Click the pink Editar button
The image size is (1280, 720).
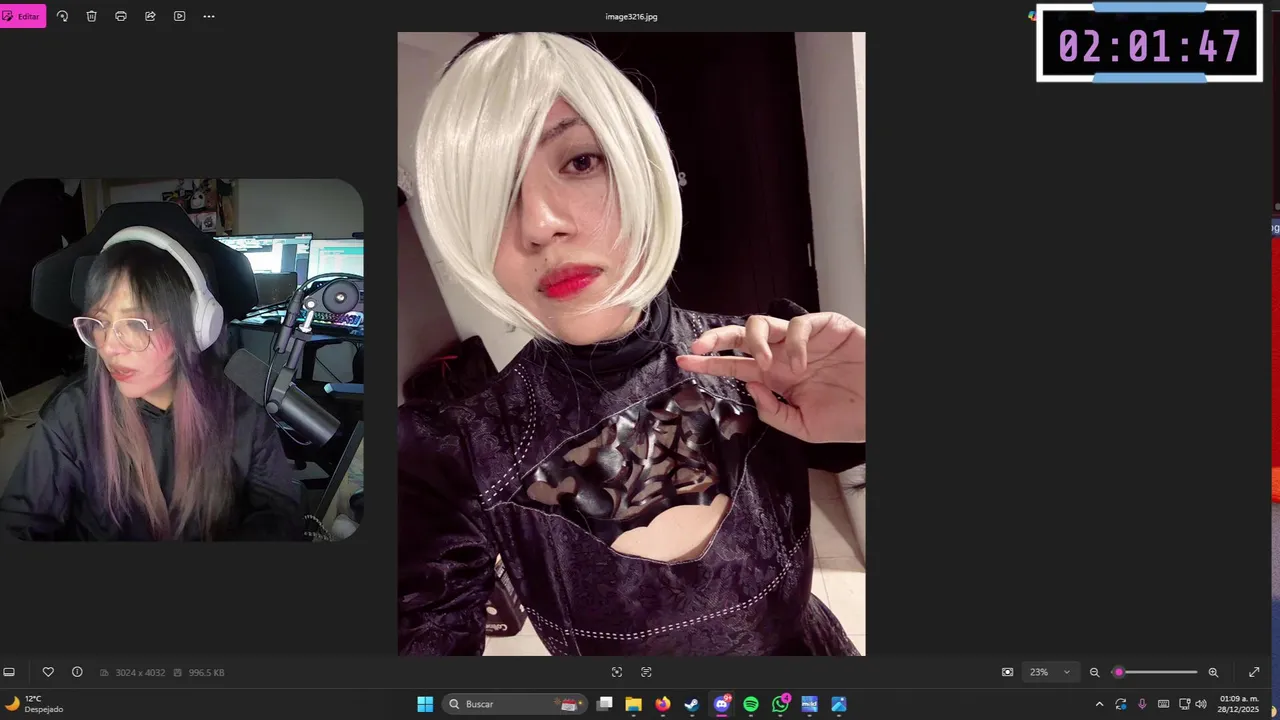tap(22, 16)
